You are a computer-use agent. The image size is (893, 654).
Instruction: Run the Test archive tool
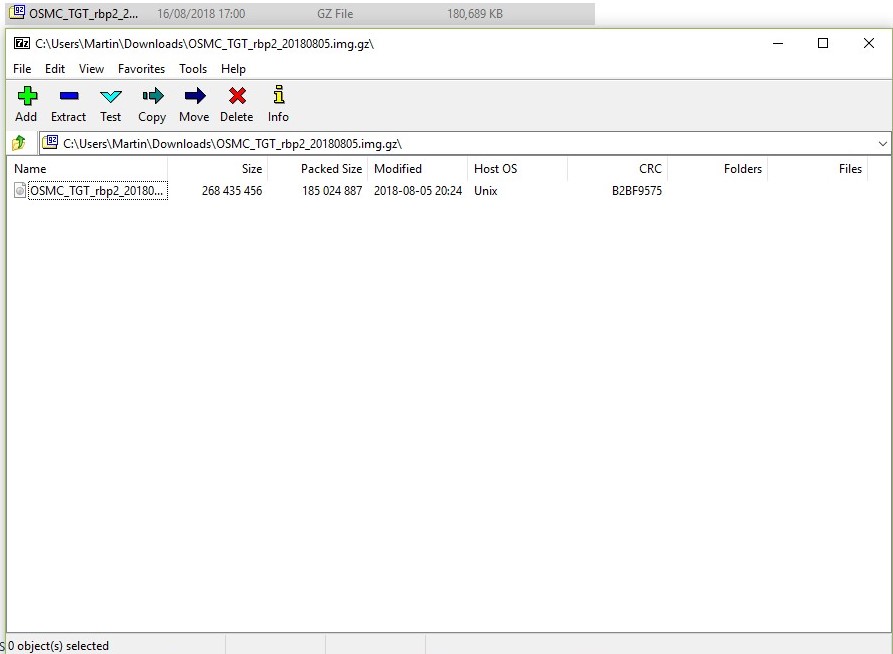(110, 96)
